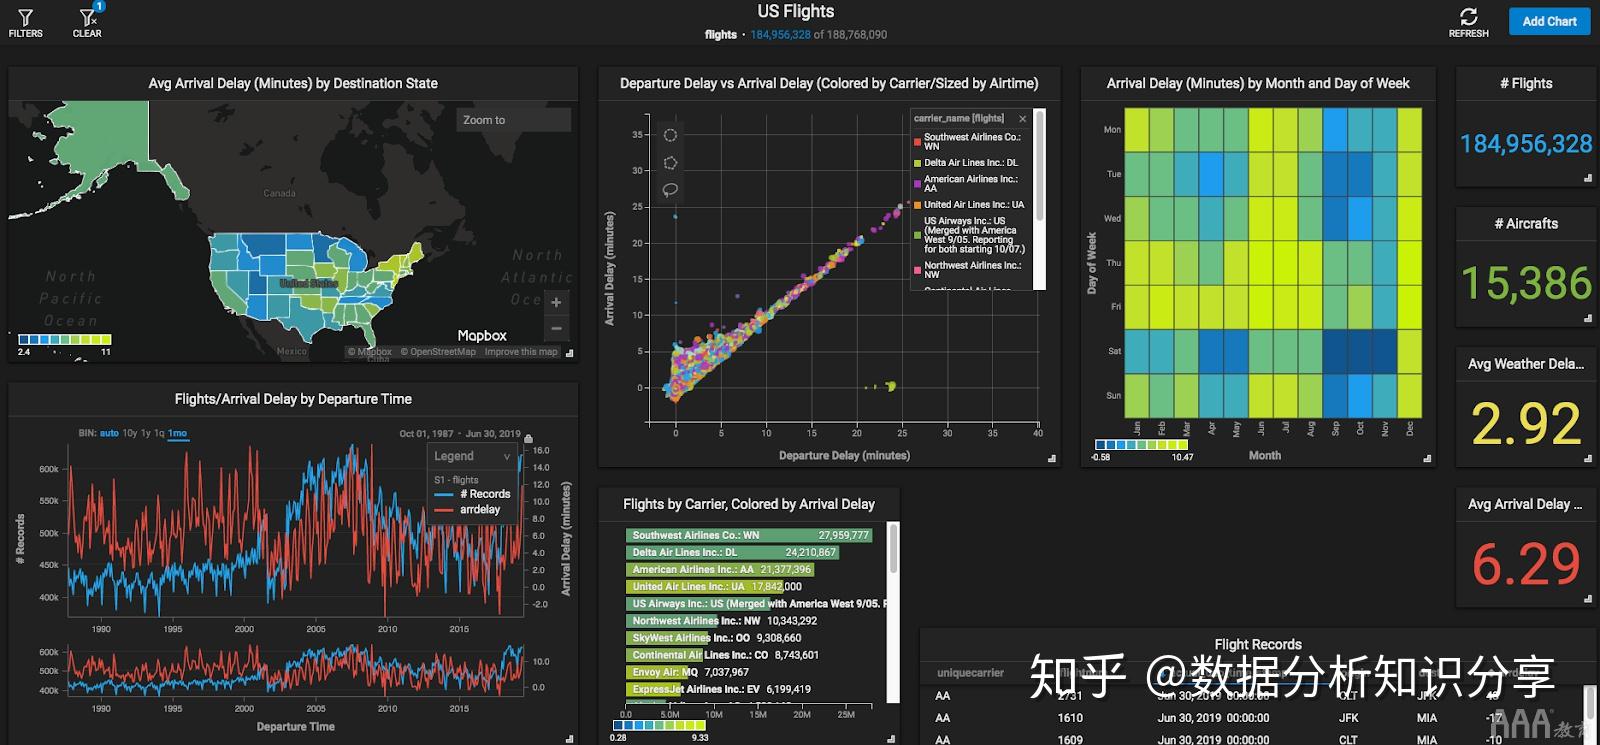The height and width of the screenshot is (745, 1600).
Task: Select the 1mo bin option
Action: coord(177,433)
